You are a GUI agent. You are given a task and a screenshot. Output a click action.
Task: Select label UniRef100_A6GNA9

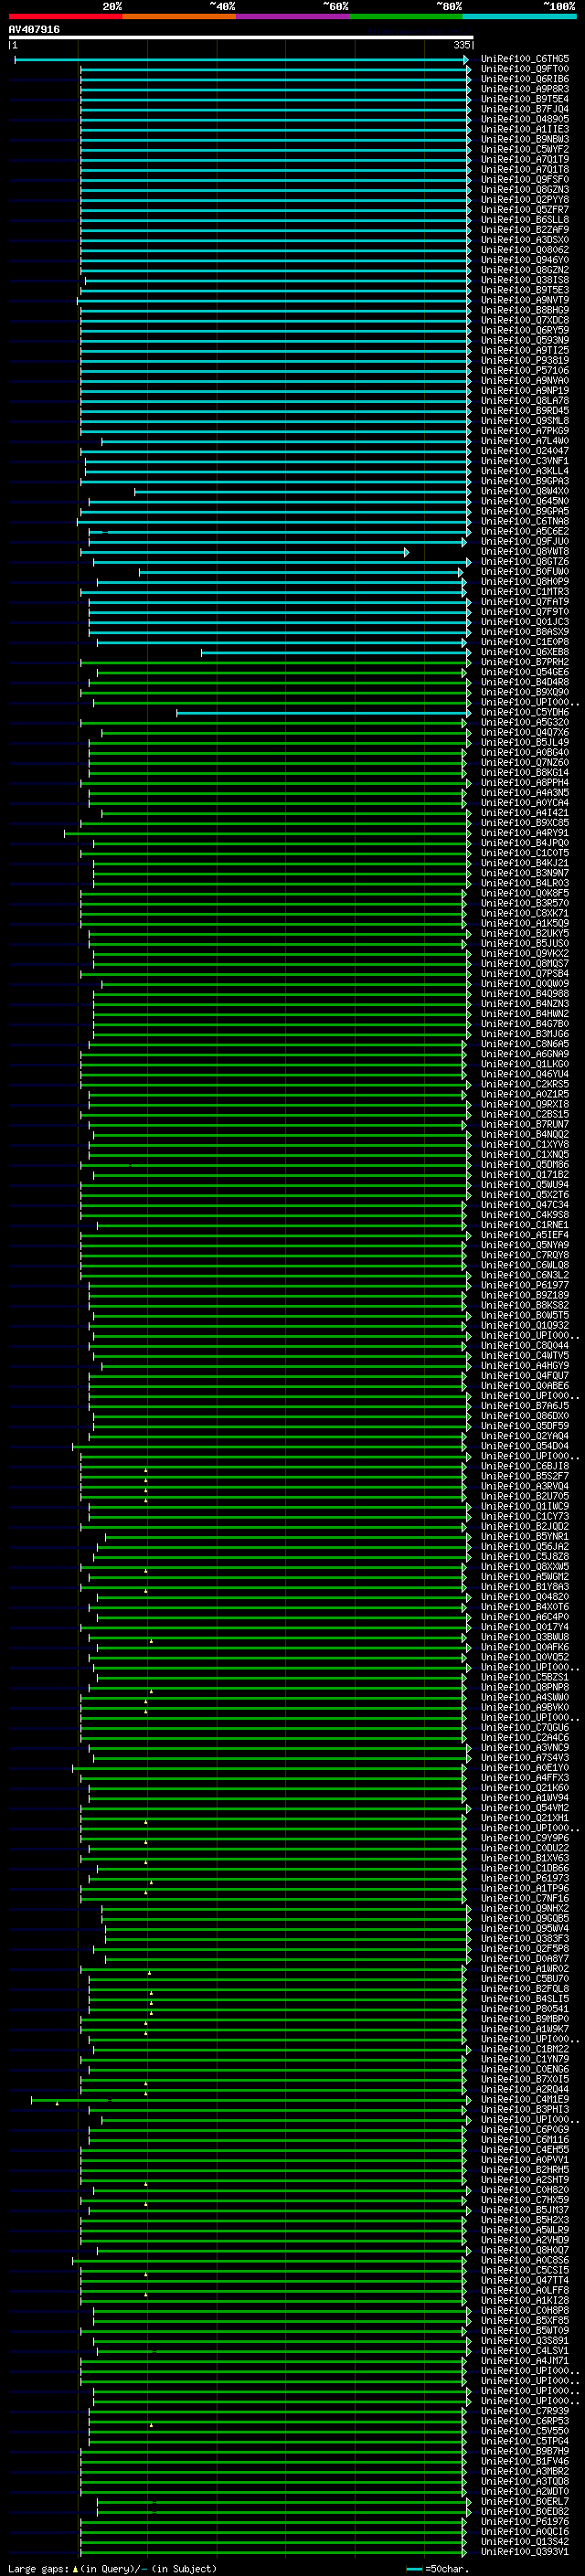point(525,1055)
